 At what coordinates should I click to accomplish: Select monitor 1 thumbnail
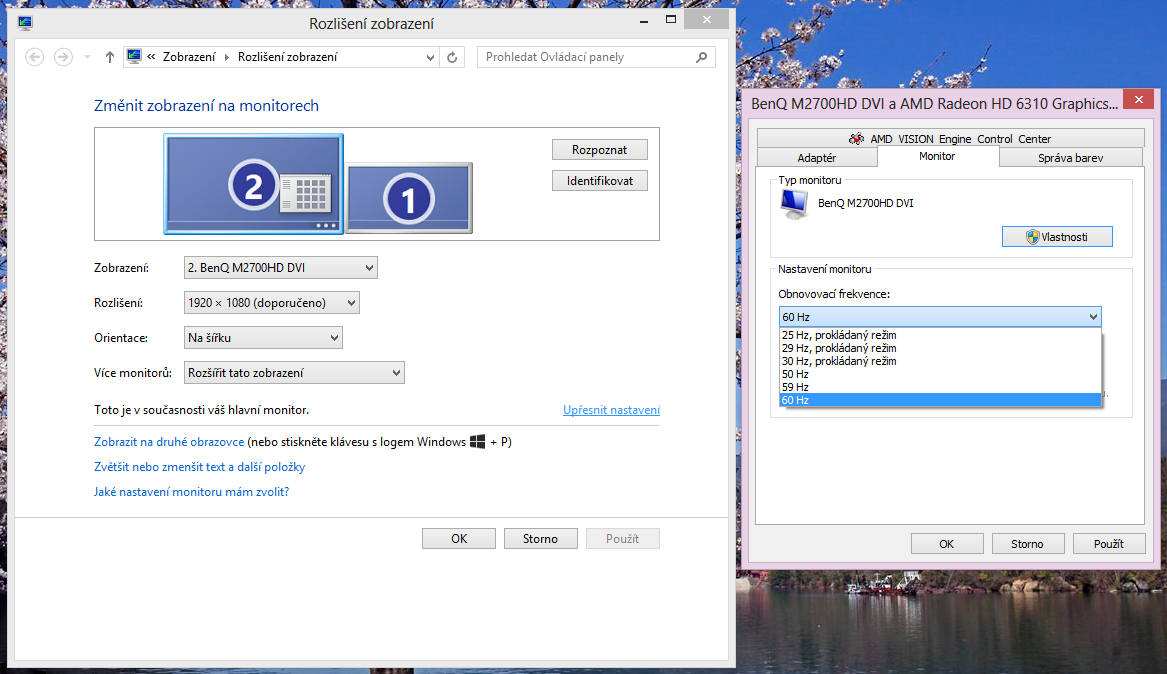409,198
